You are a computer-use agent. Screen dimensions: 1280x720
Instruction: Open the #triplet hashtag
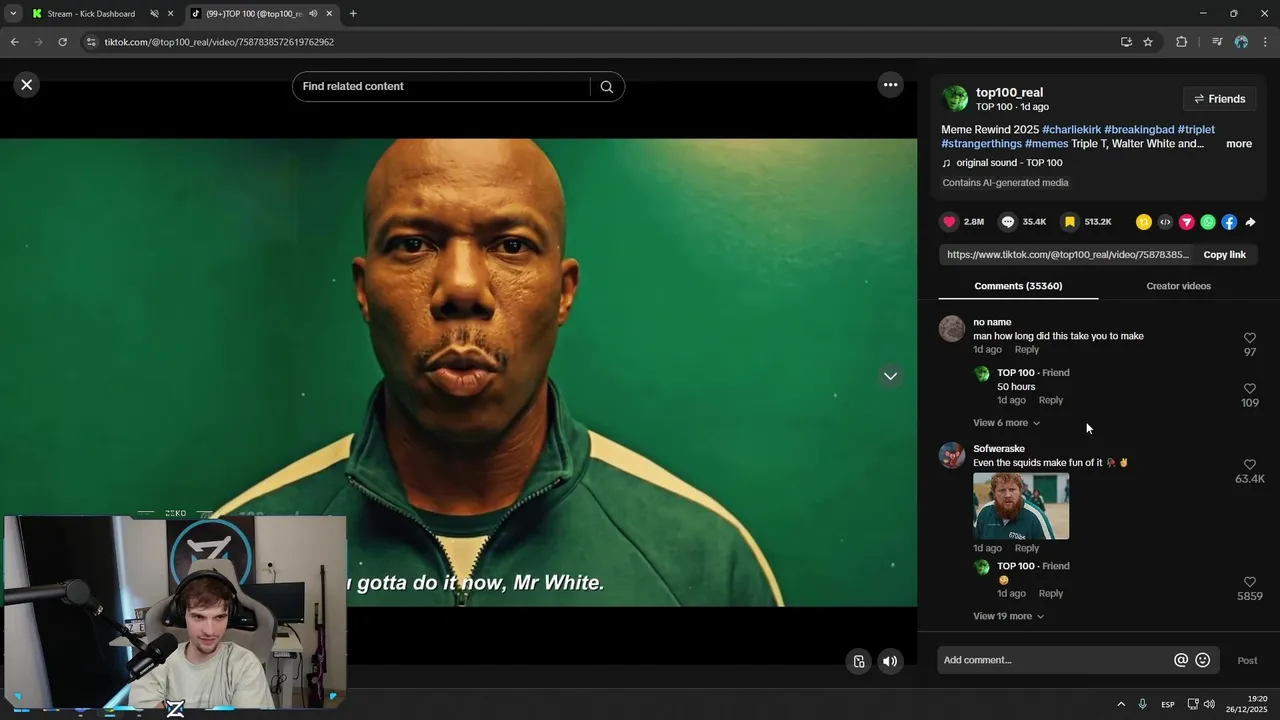(x=1196, y=130)
